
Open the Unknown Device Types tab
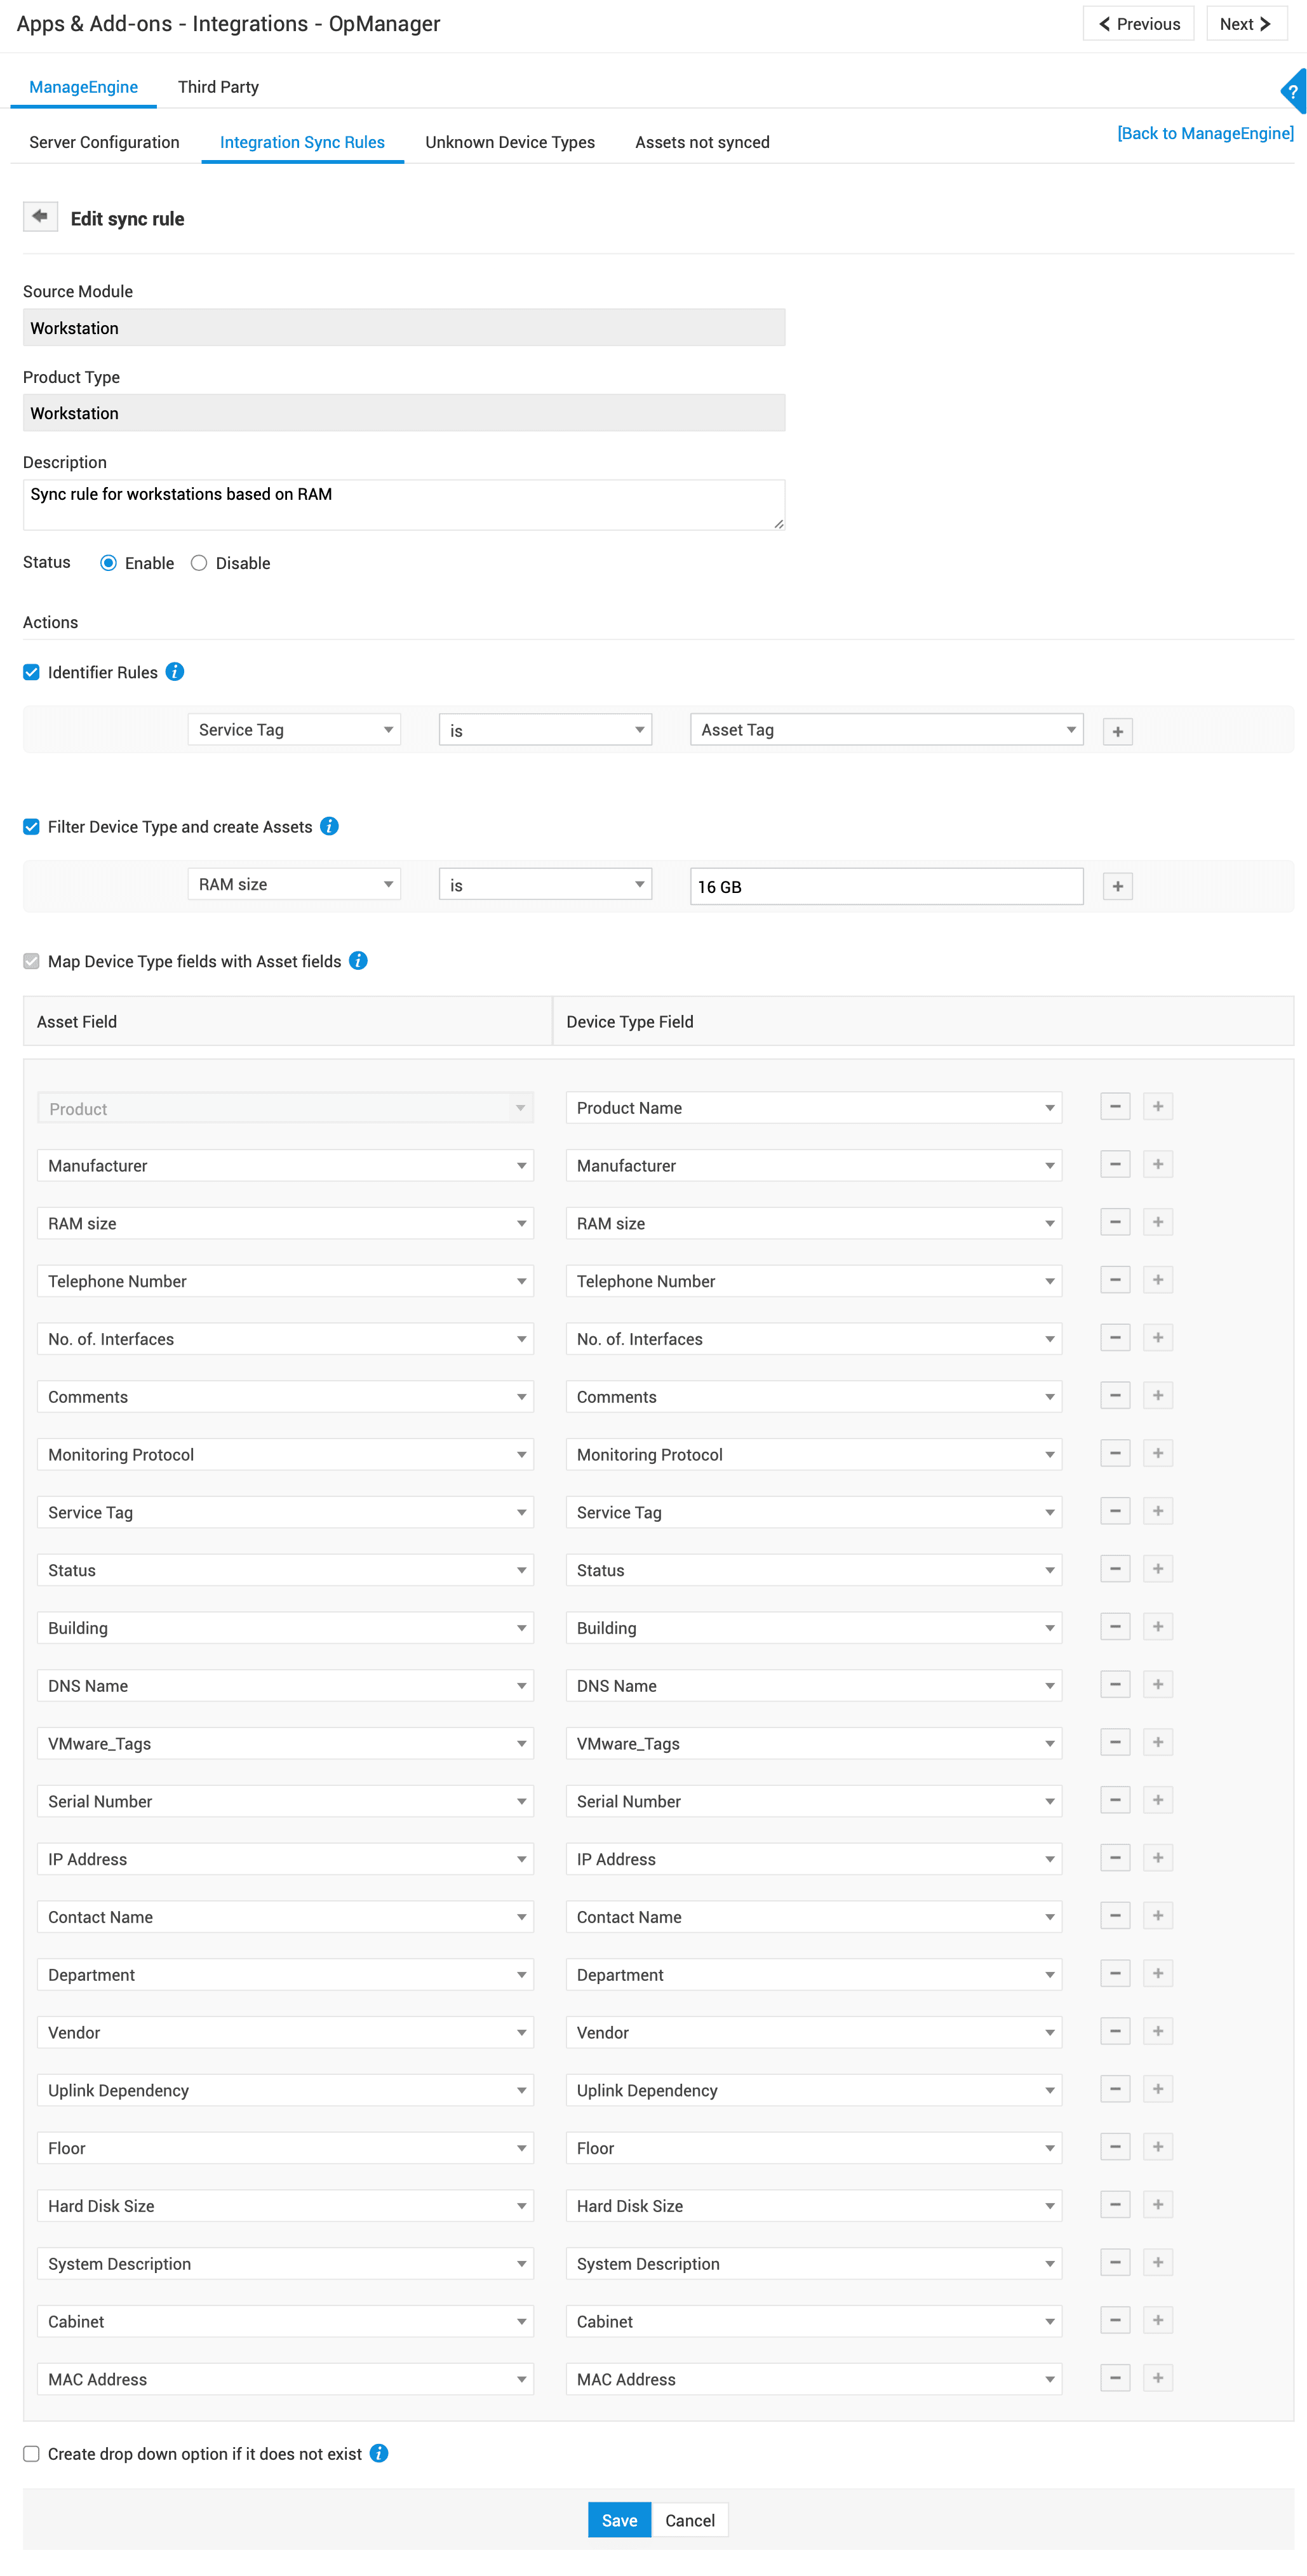pyautogui.click(x=509, y=142)
